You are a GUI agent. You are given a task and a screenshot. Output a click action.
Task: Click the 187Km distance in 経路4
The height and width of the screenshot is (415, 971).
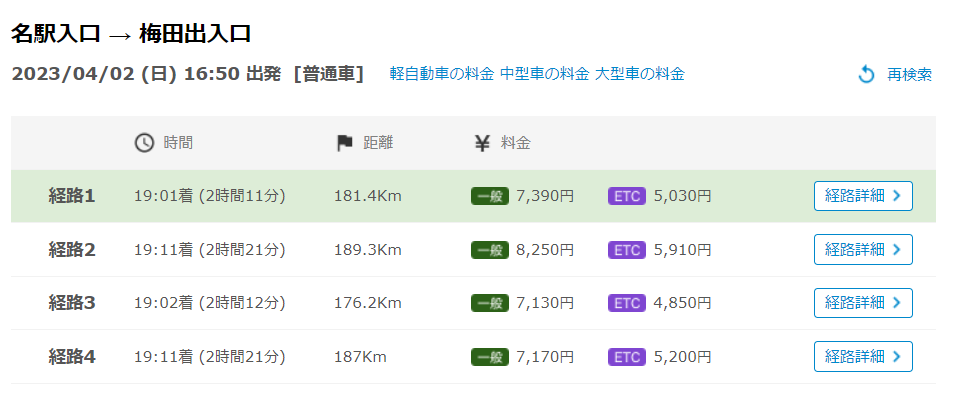(360, 356)
